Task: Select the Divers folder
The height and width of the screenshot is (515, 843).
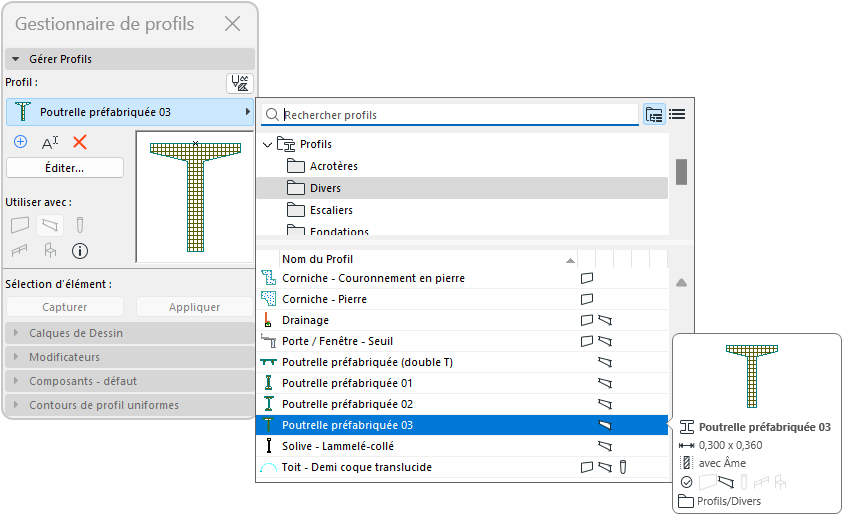Action: (462, 188)
